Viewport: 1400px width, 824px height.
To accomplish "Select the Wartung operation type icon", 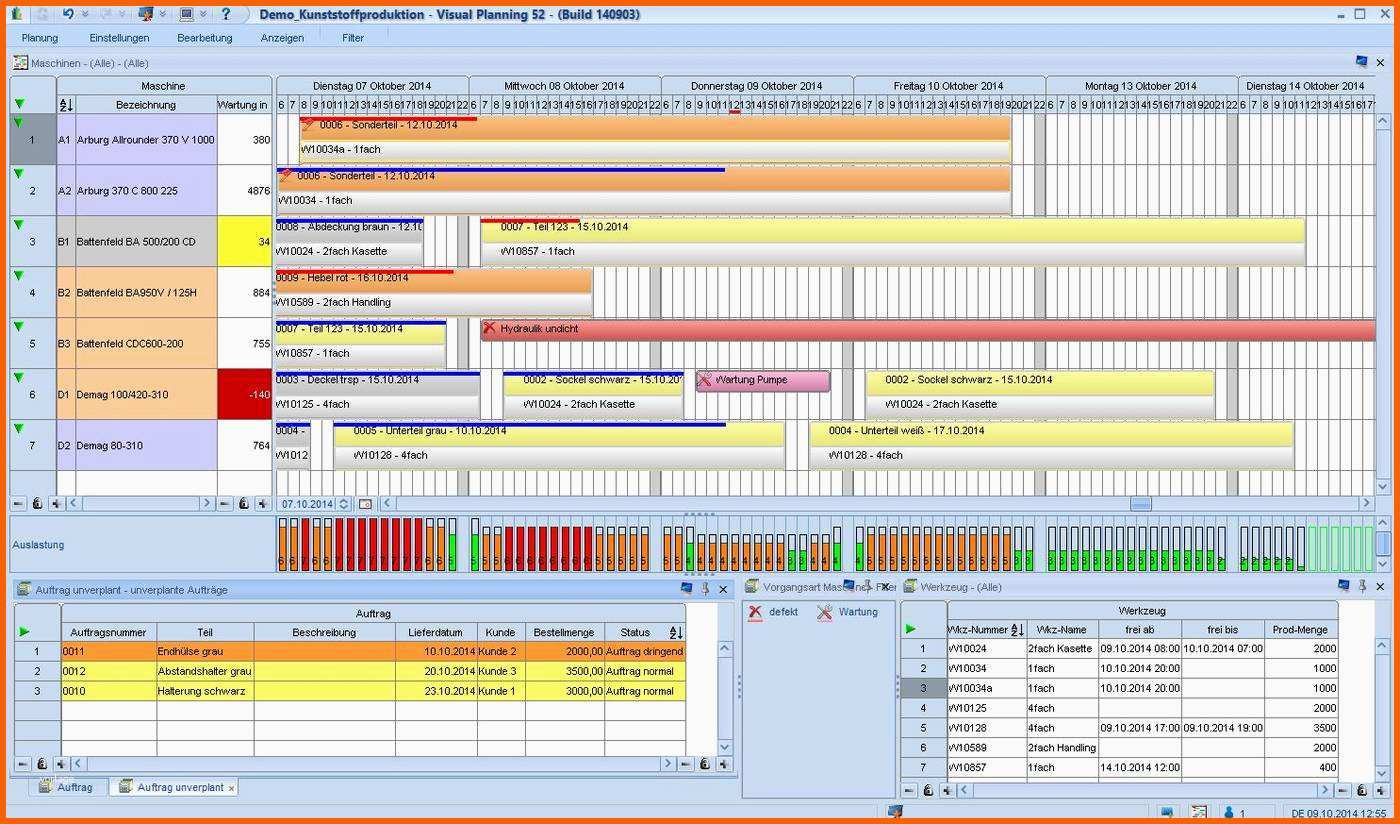I will 824,612.
